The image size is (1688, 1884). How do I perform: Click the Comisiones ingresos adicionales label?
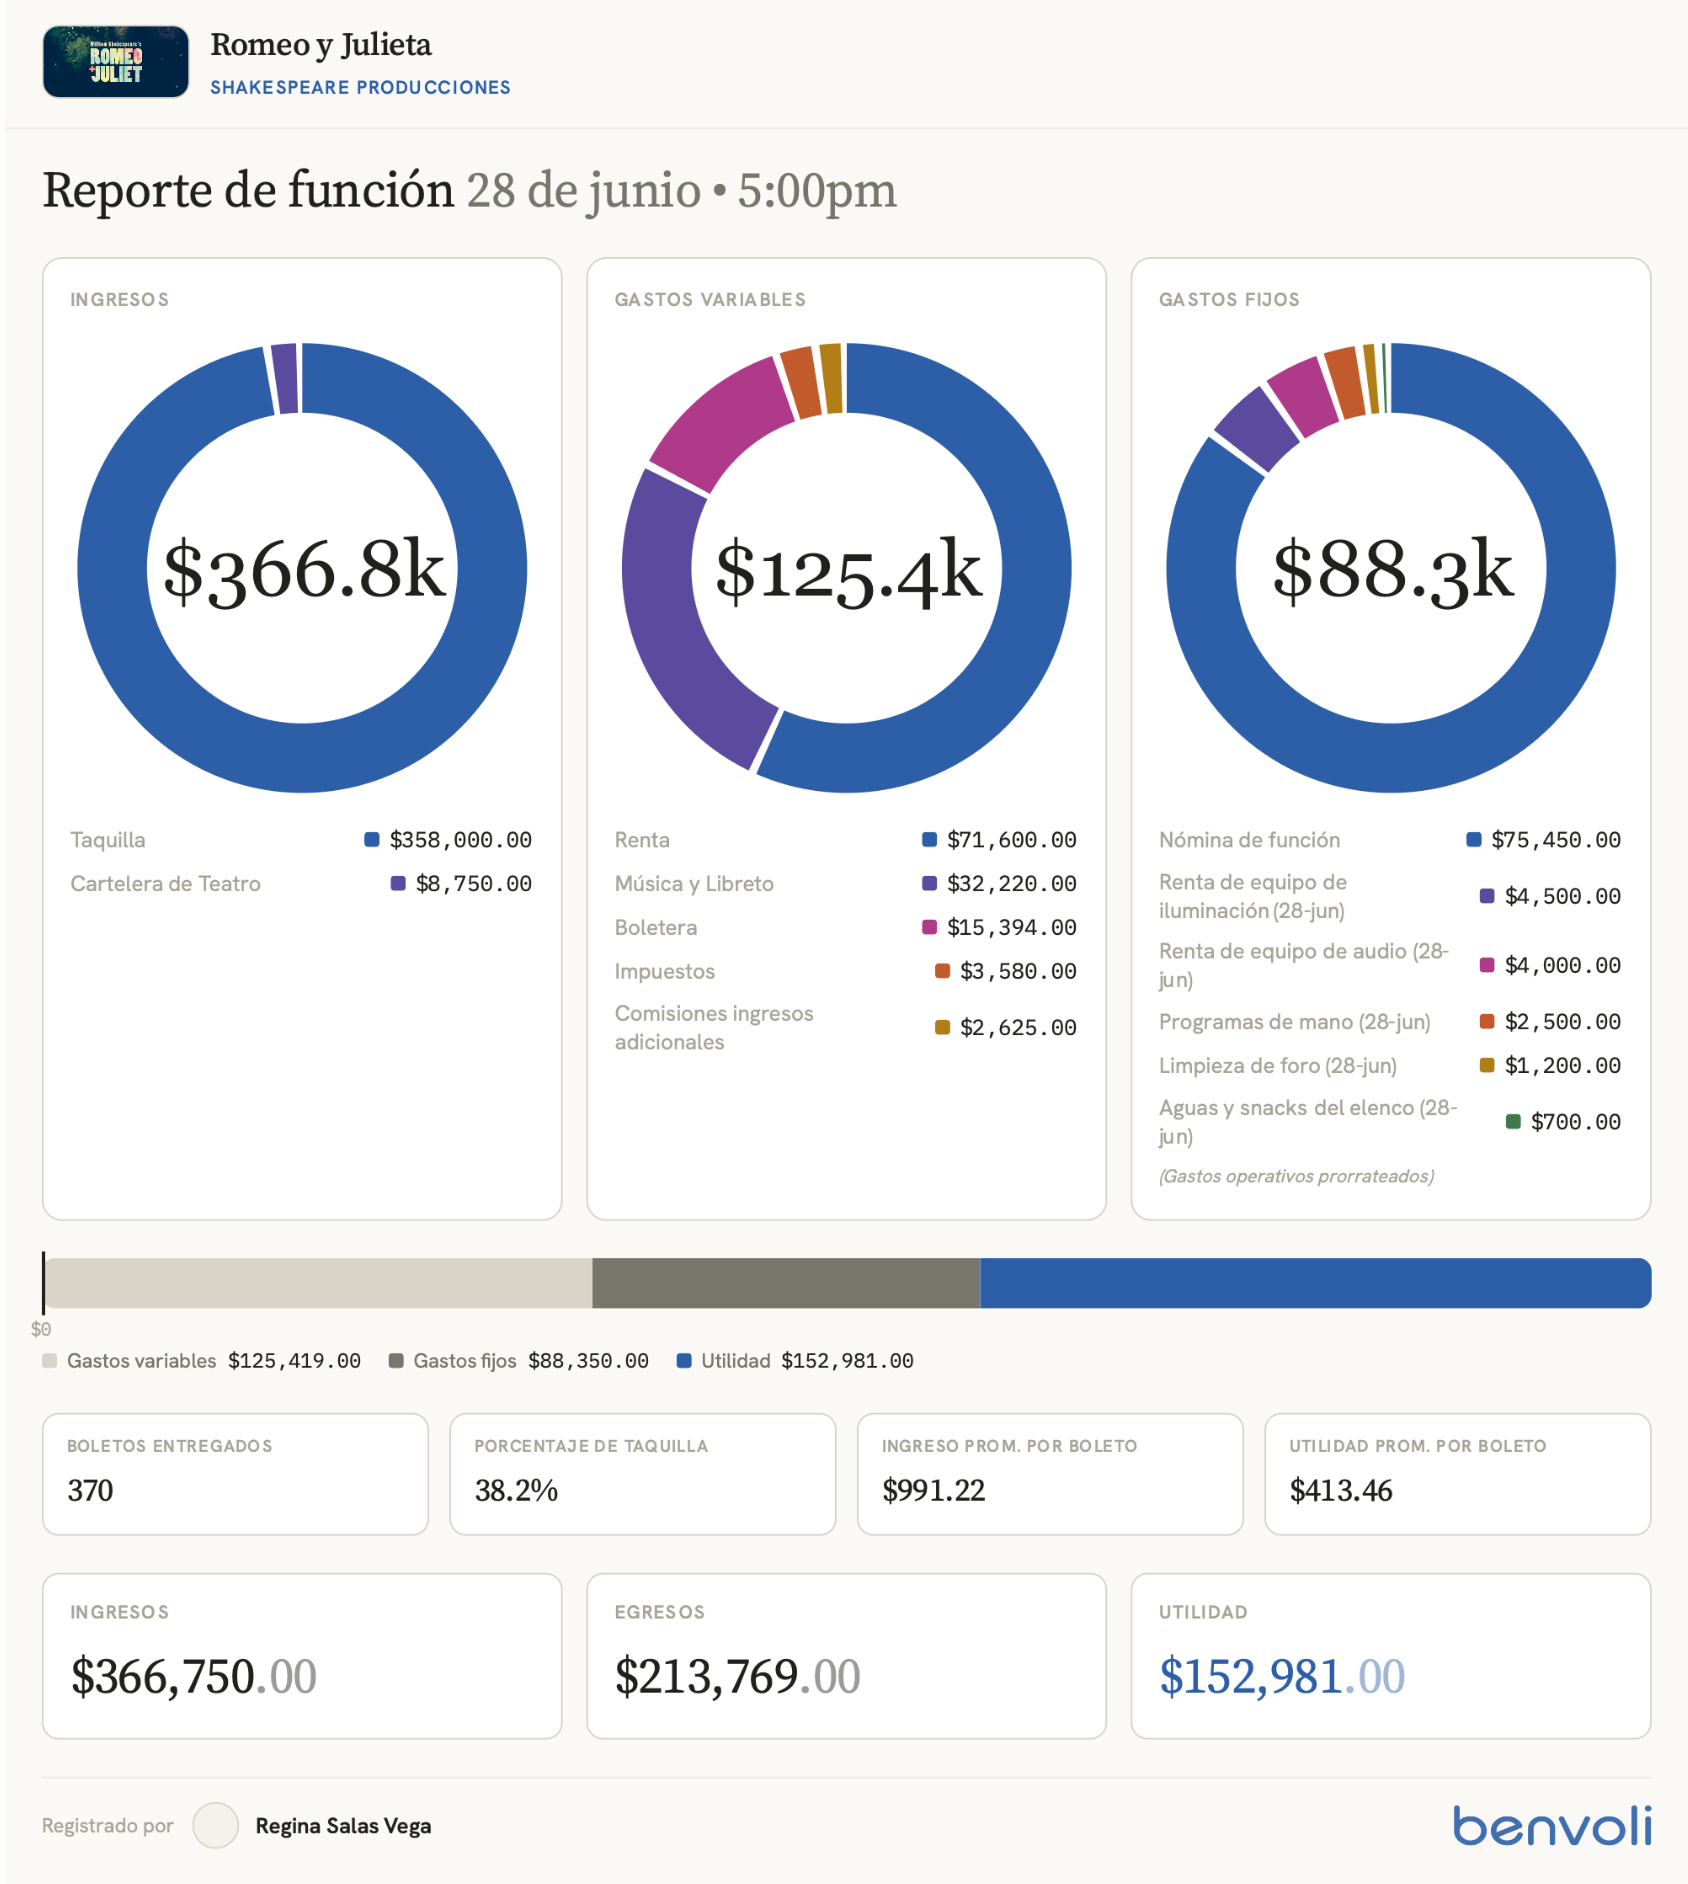click(x=714, y=1028)
